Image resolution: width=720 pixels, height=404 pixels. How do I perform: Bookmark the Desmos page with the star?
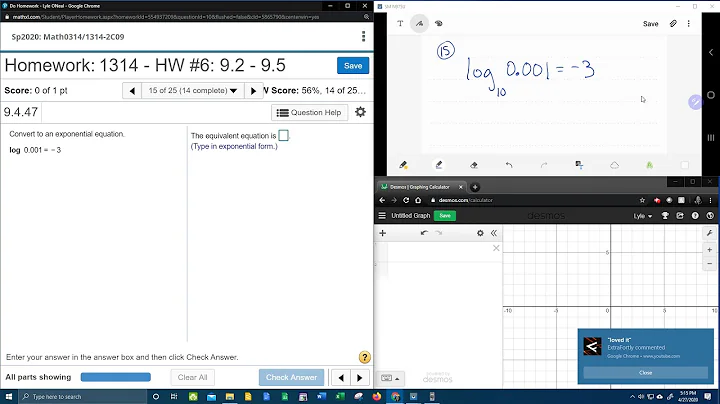click(642, 200)
